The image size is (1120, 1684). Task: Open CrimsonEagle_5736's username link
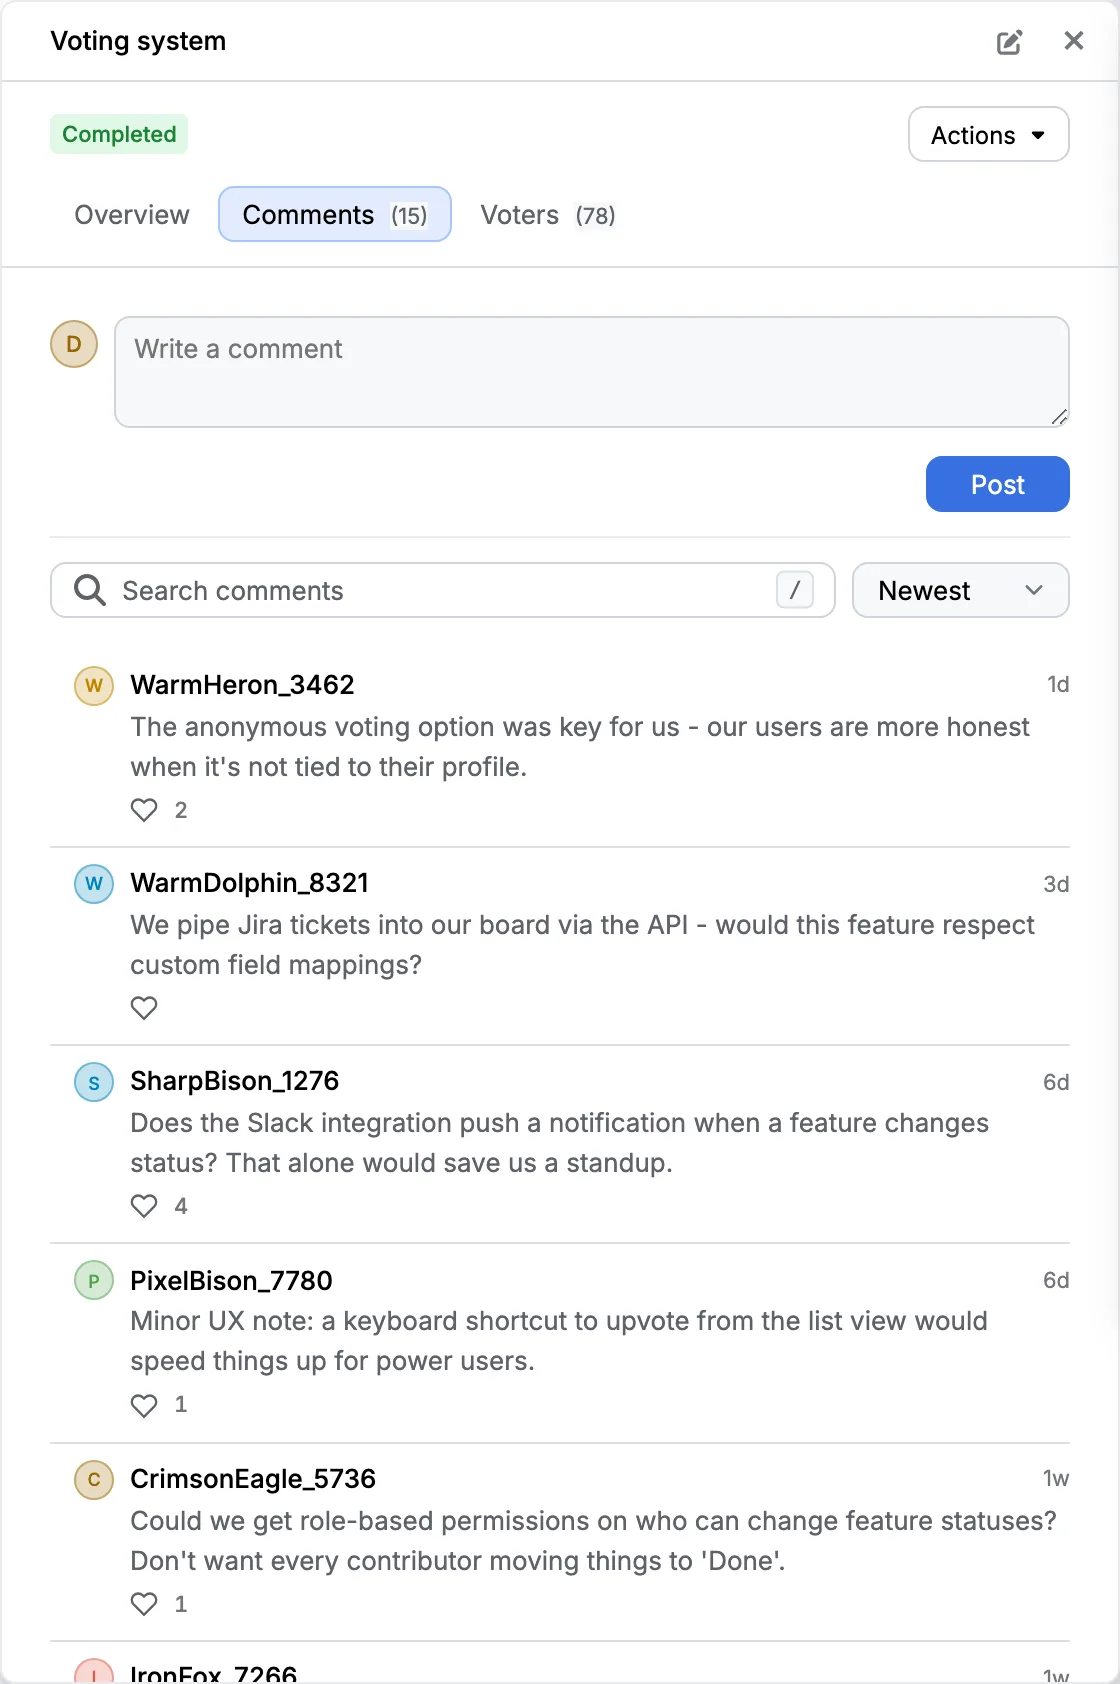pyautogui.click(x=253, y=1479)
